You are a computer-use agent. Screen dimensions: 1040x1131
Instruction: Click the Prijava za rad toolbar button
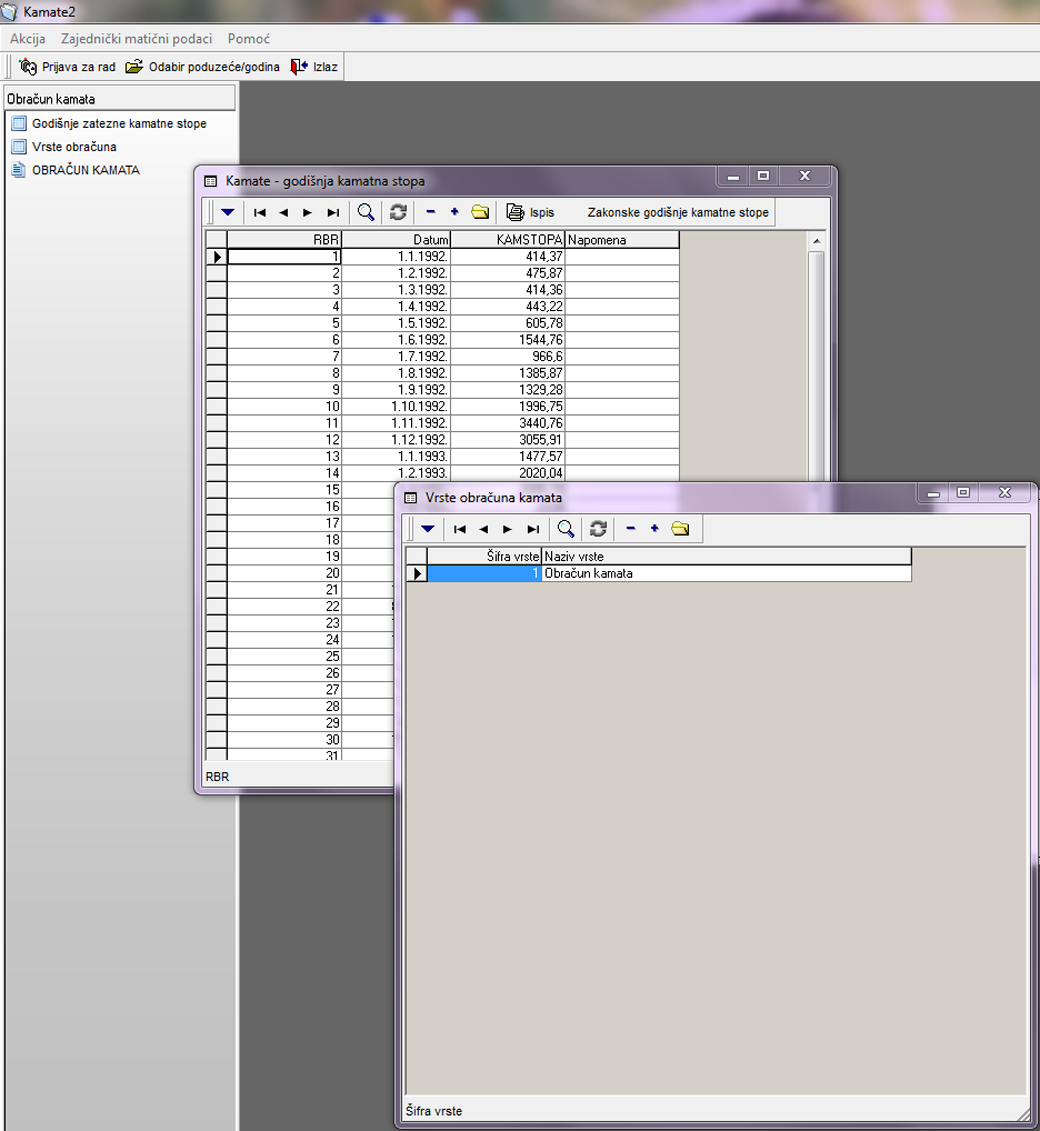(67, 67)
